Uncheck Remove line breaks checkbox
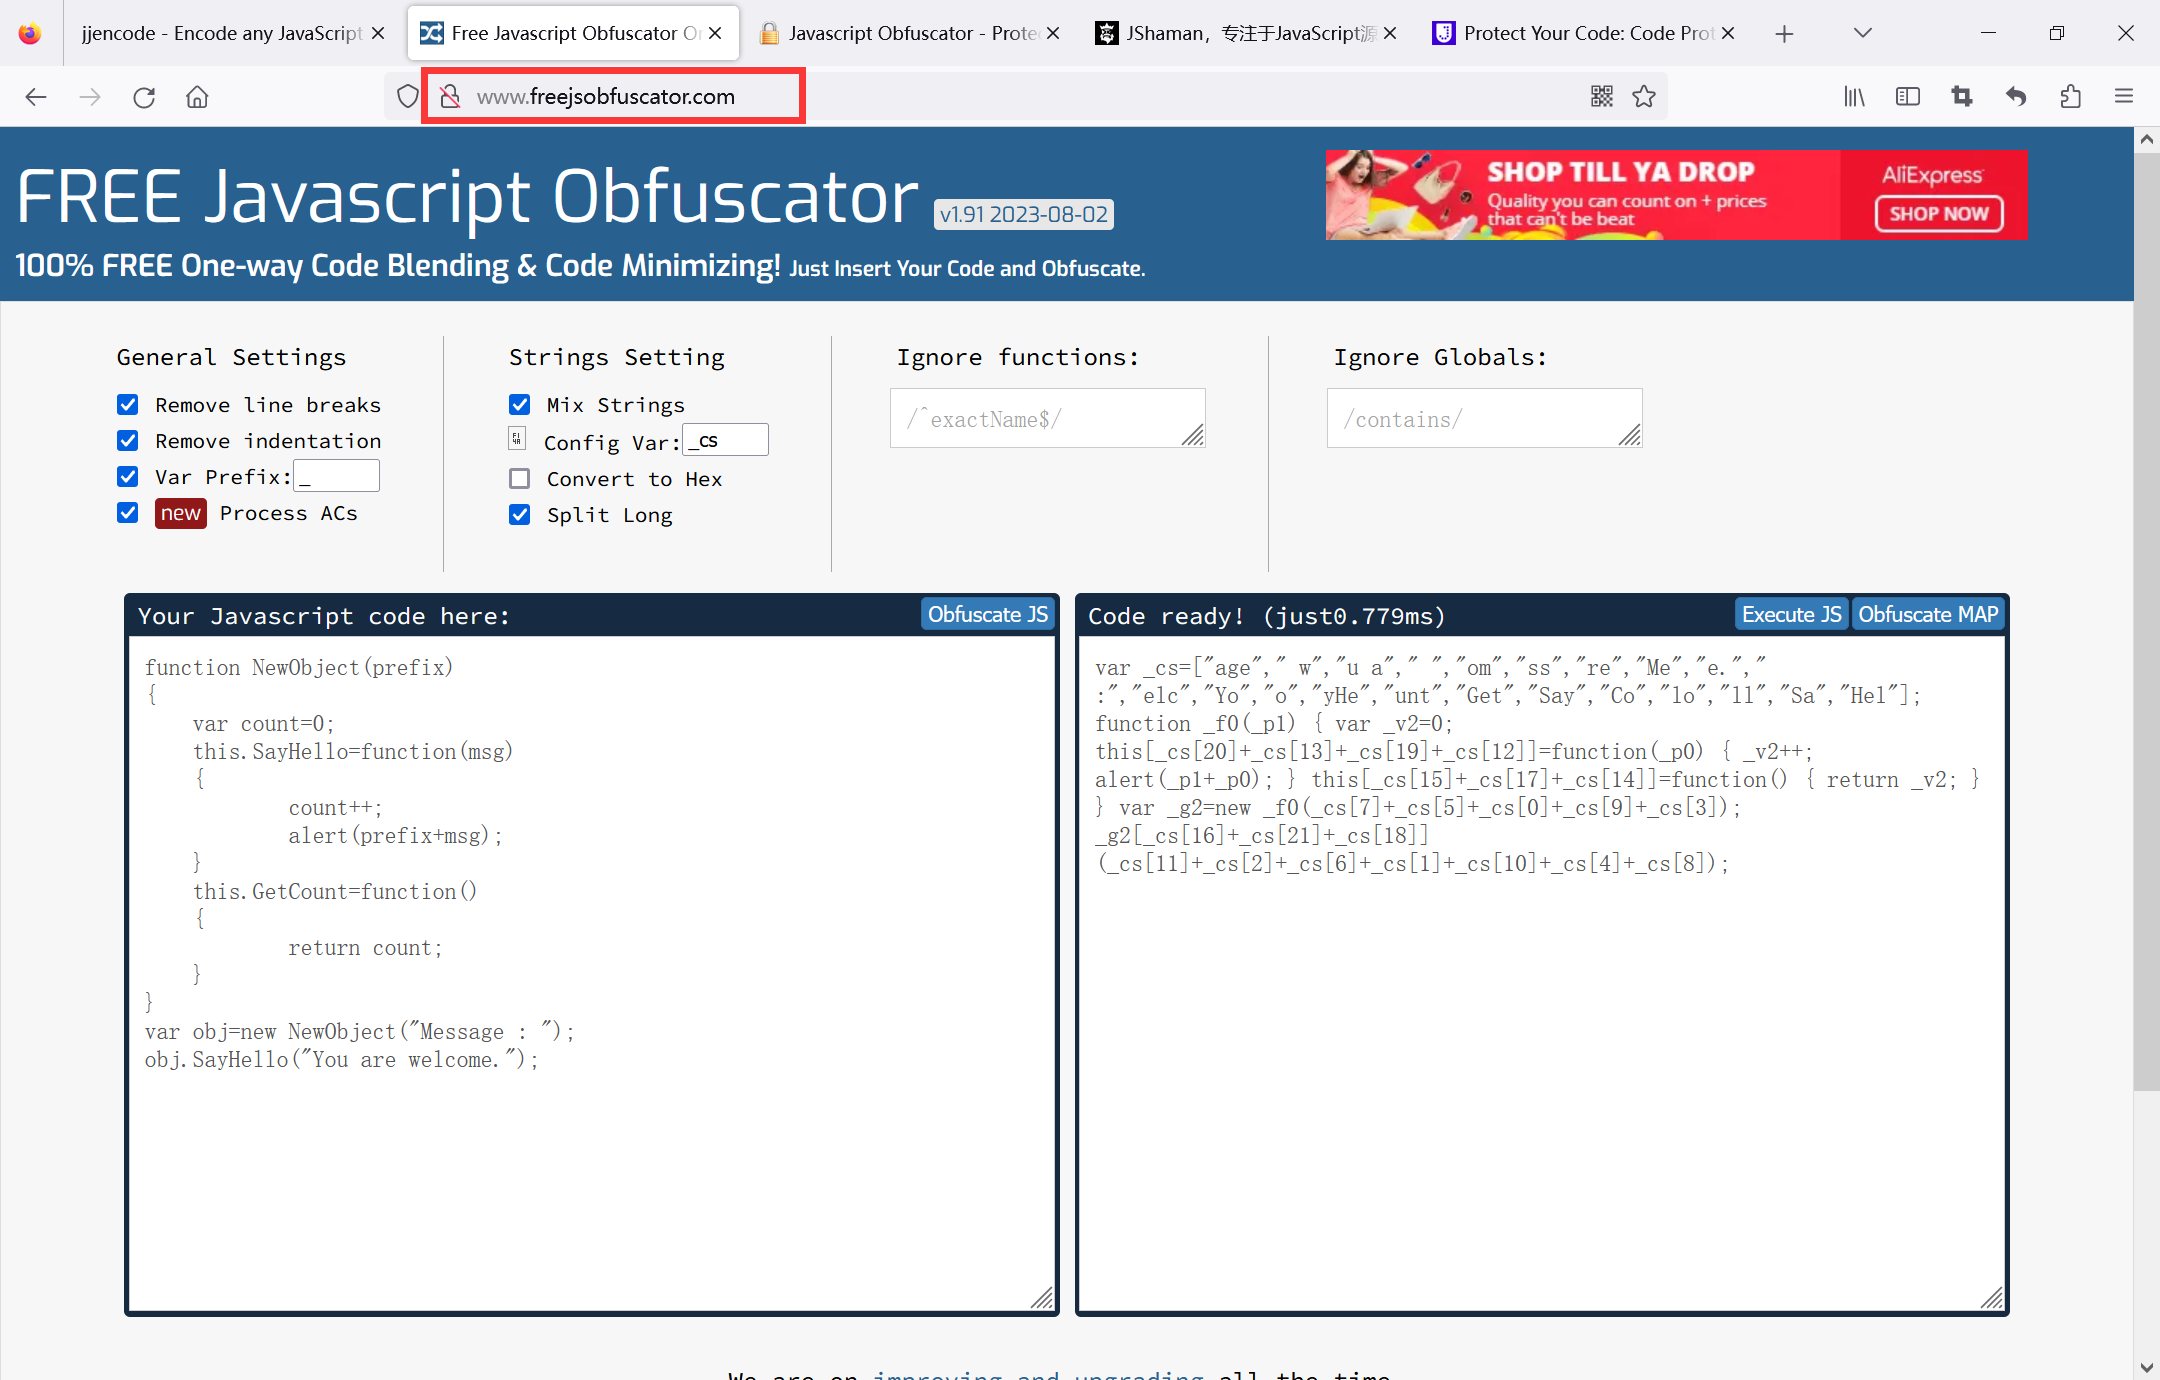The image size is (2160, 1380). coord(128,405)
